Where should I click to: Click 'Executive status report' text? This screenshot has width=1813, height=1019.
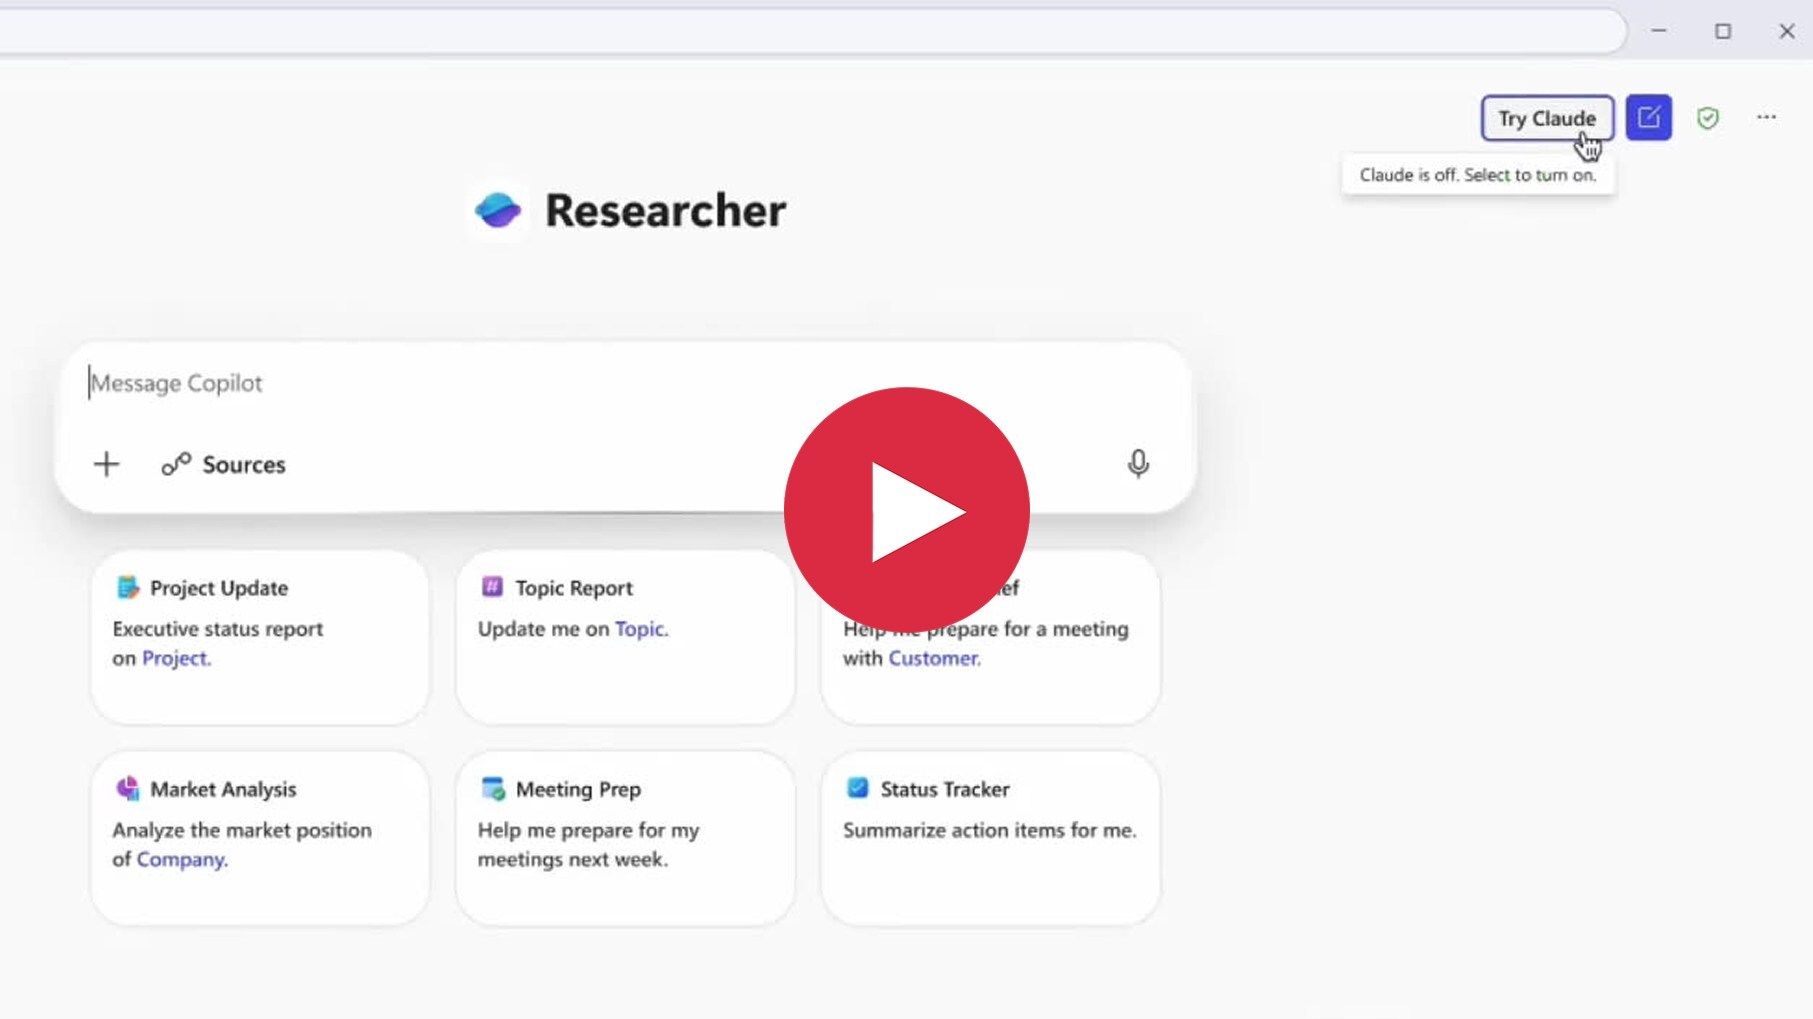point(218,629)
